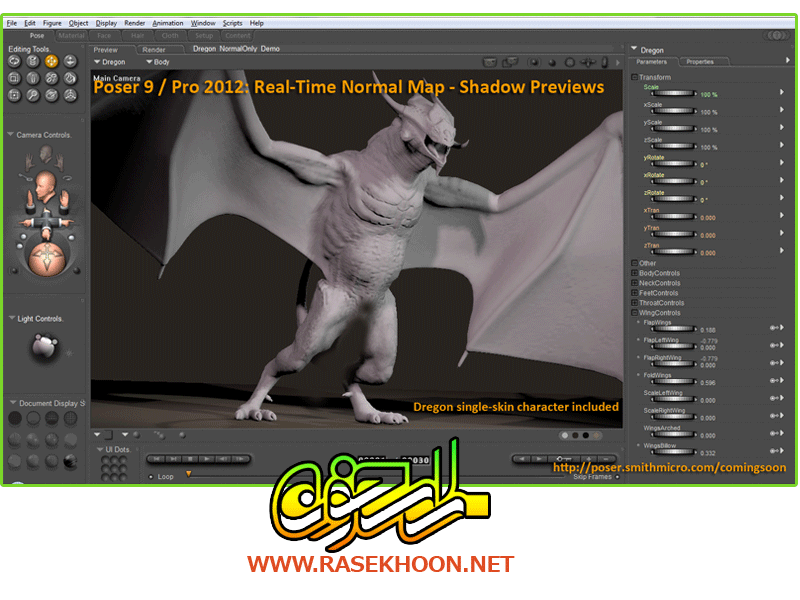Click the large select-camera head icon
This screenshot has width=800, height=600.
45,187
